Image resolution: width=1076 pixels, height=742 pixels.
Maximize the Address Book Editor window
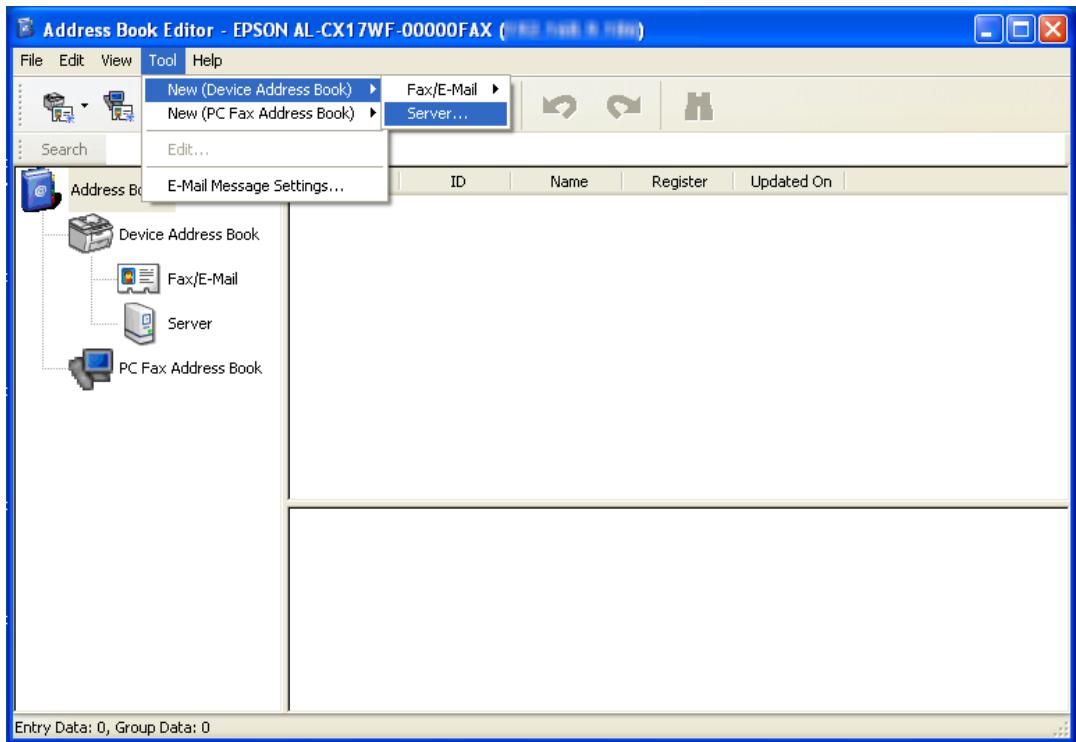tap(1020, 30)
